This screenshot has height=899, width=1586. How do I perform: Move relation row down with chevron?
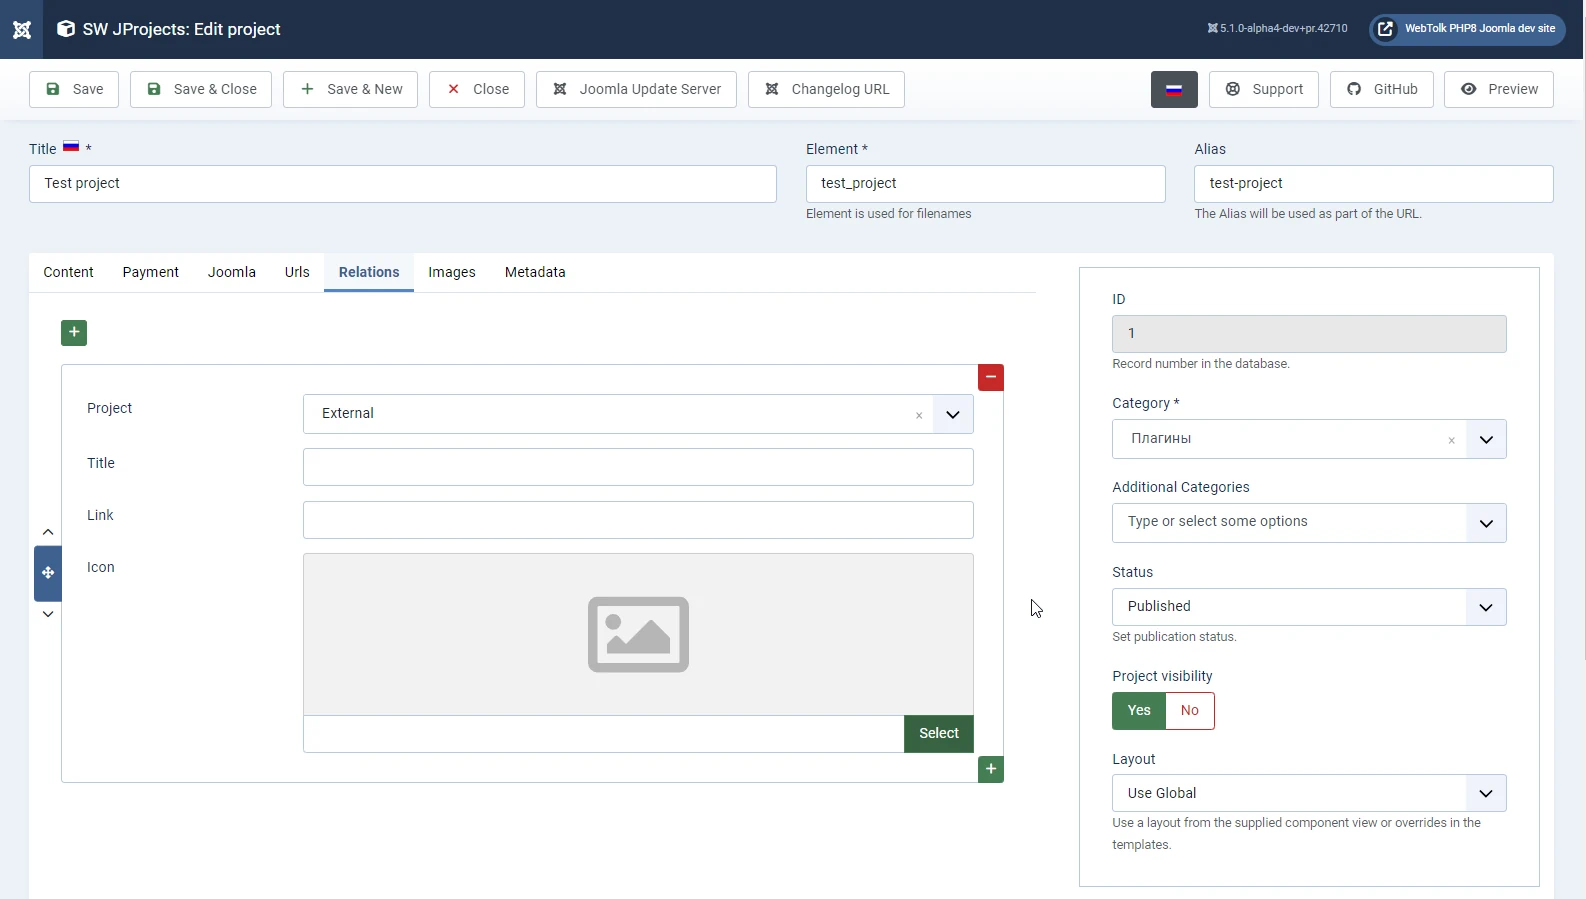48,614
